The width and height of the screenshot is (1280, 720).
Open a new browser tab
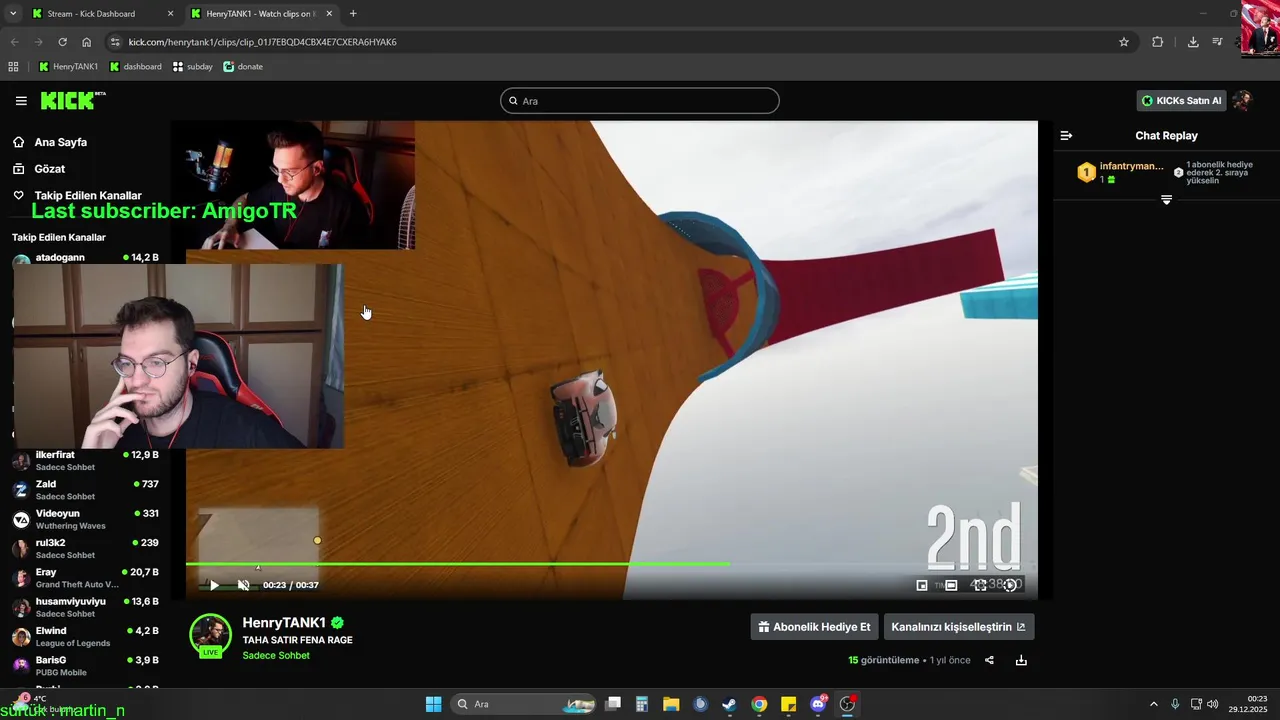click(353, 14)
